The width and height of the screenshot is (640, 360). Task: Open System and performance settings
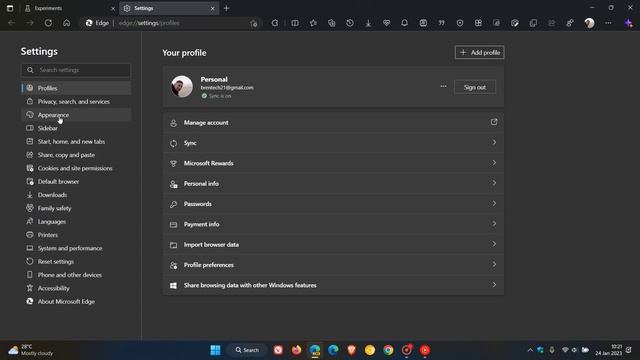pos(76,248)
